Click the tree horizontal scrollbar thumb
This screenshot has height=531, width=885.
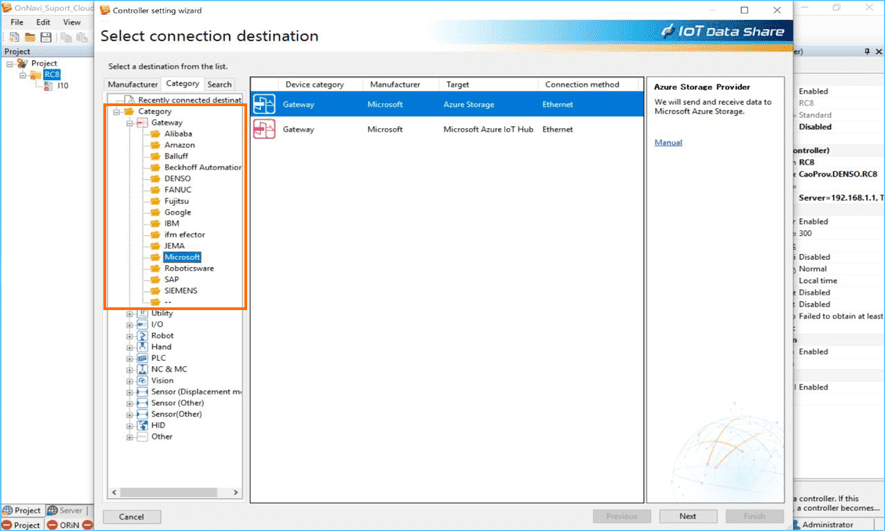coord(168,493)
